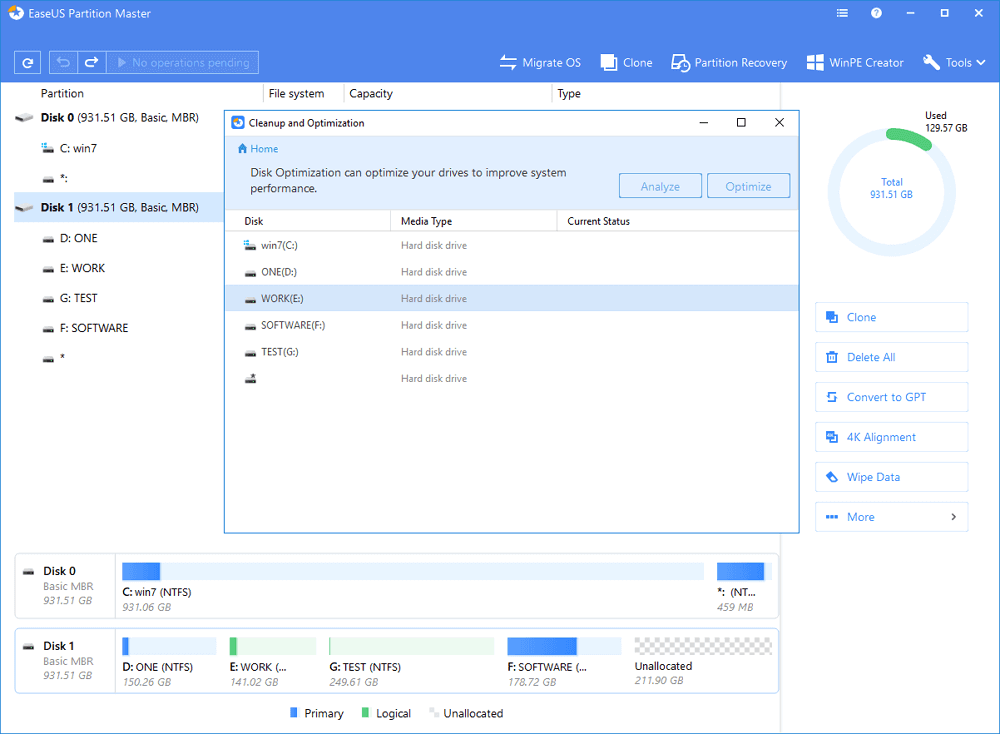The image size is (1000, 734).
Task: Open the hamburger menu in title bar
Action: pos(842,13)
